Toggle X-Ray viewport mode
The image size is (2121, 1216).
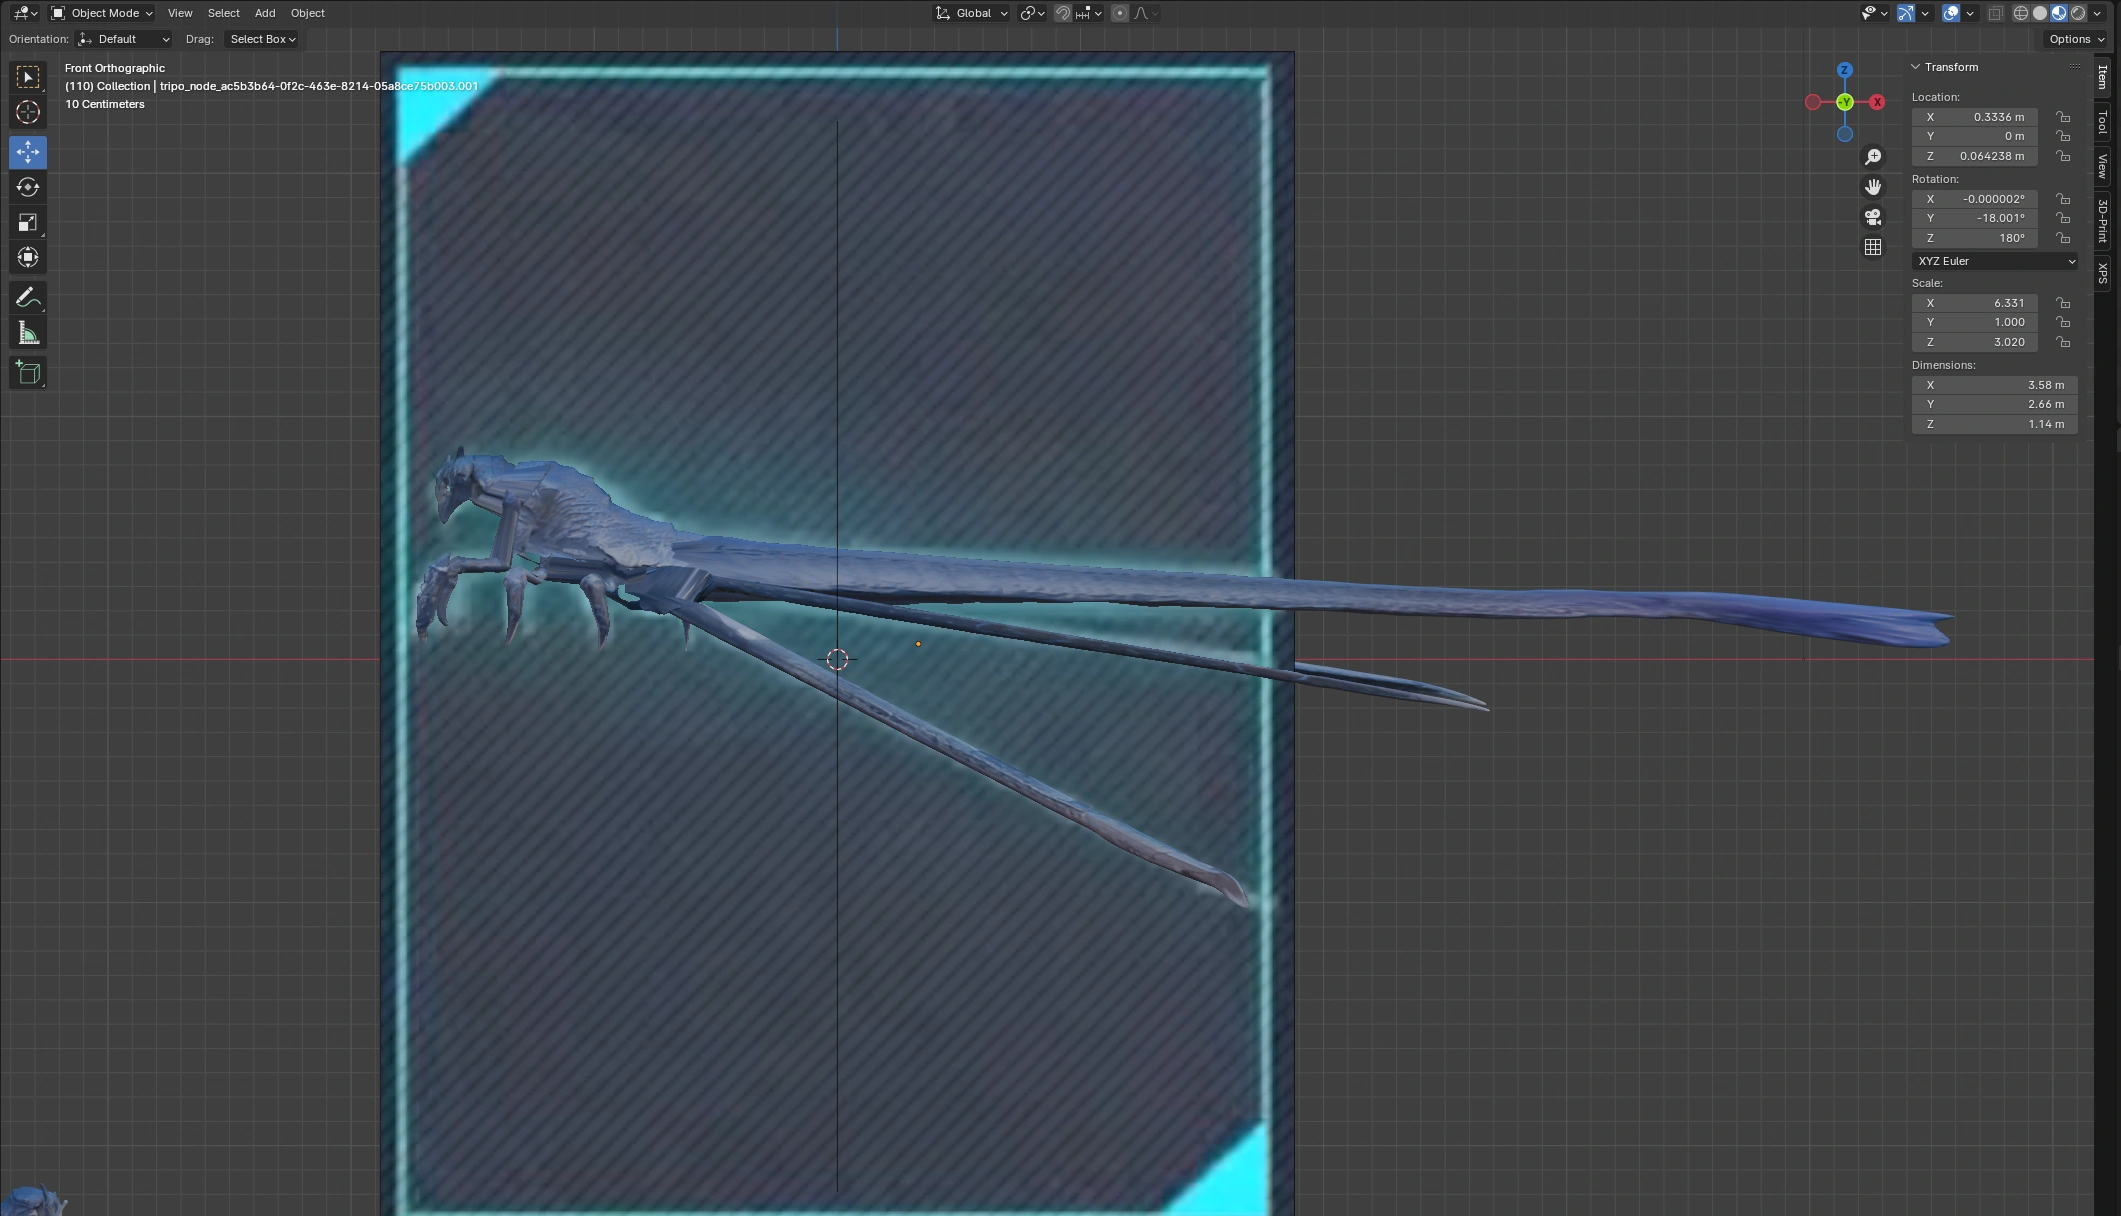pos(1995,13)
